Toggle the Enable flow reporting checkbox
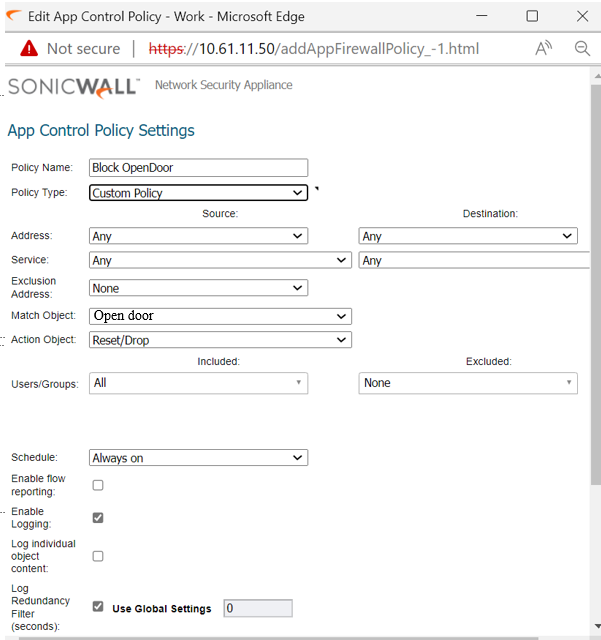 98,485
